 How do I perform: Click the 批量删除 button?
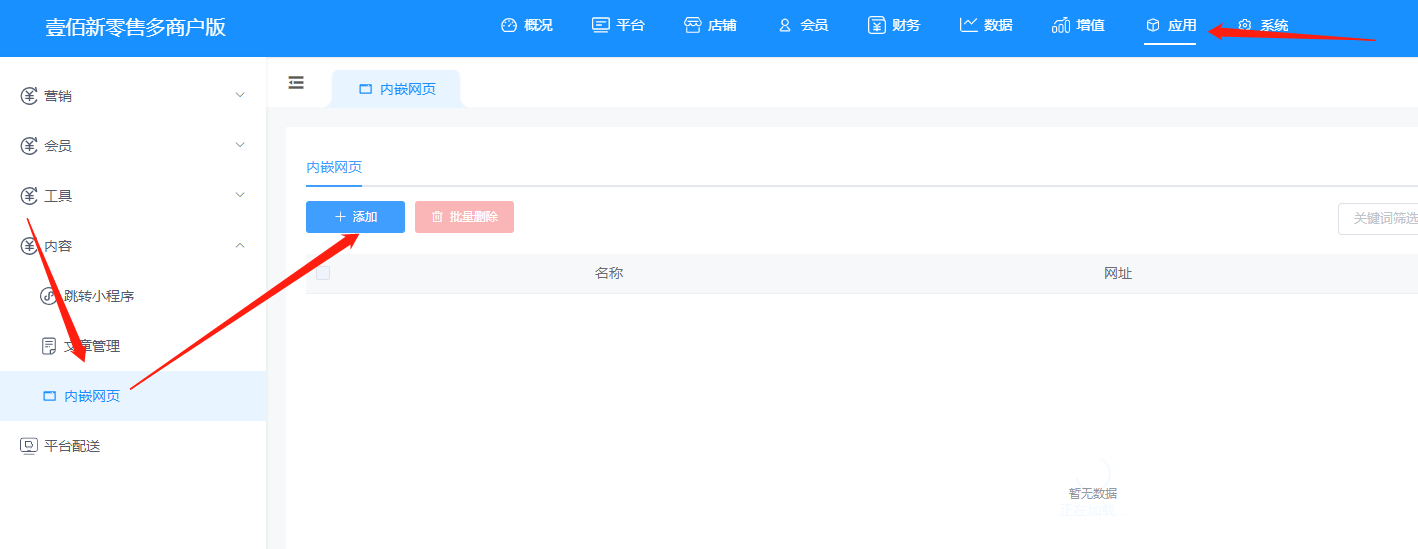[x=464, y=217]
